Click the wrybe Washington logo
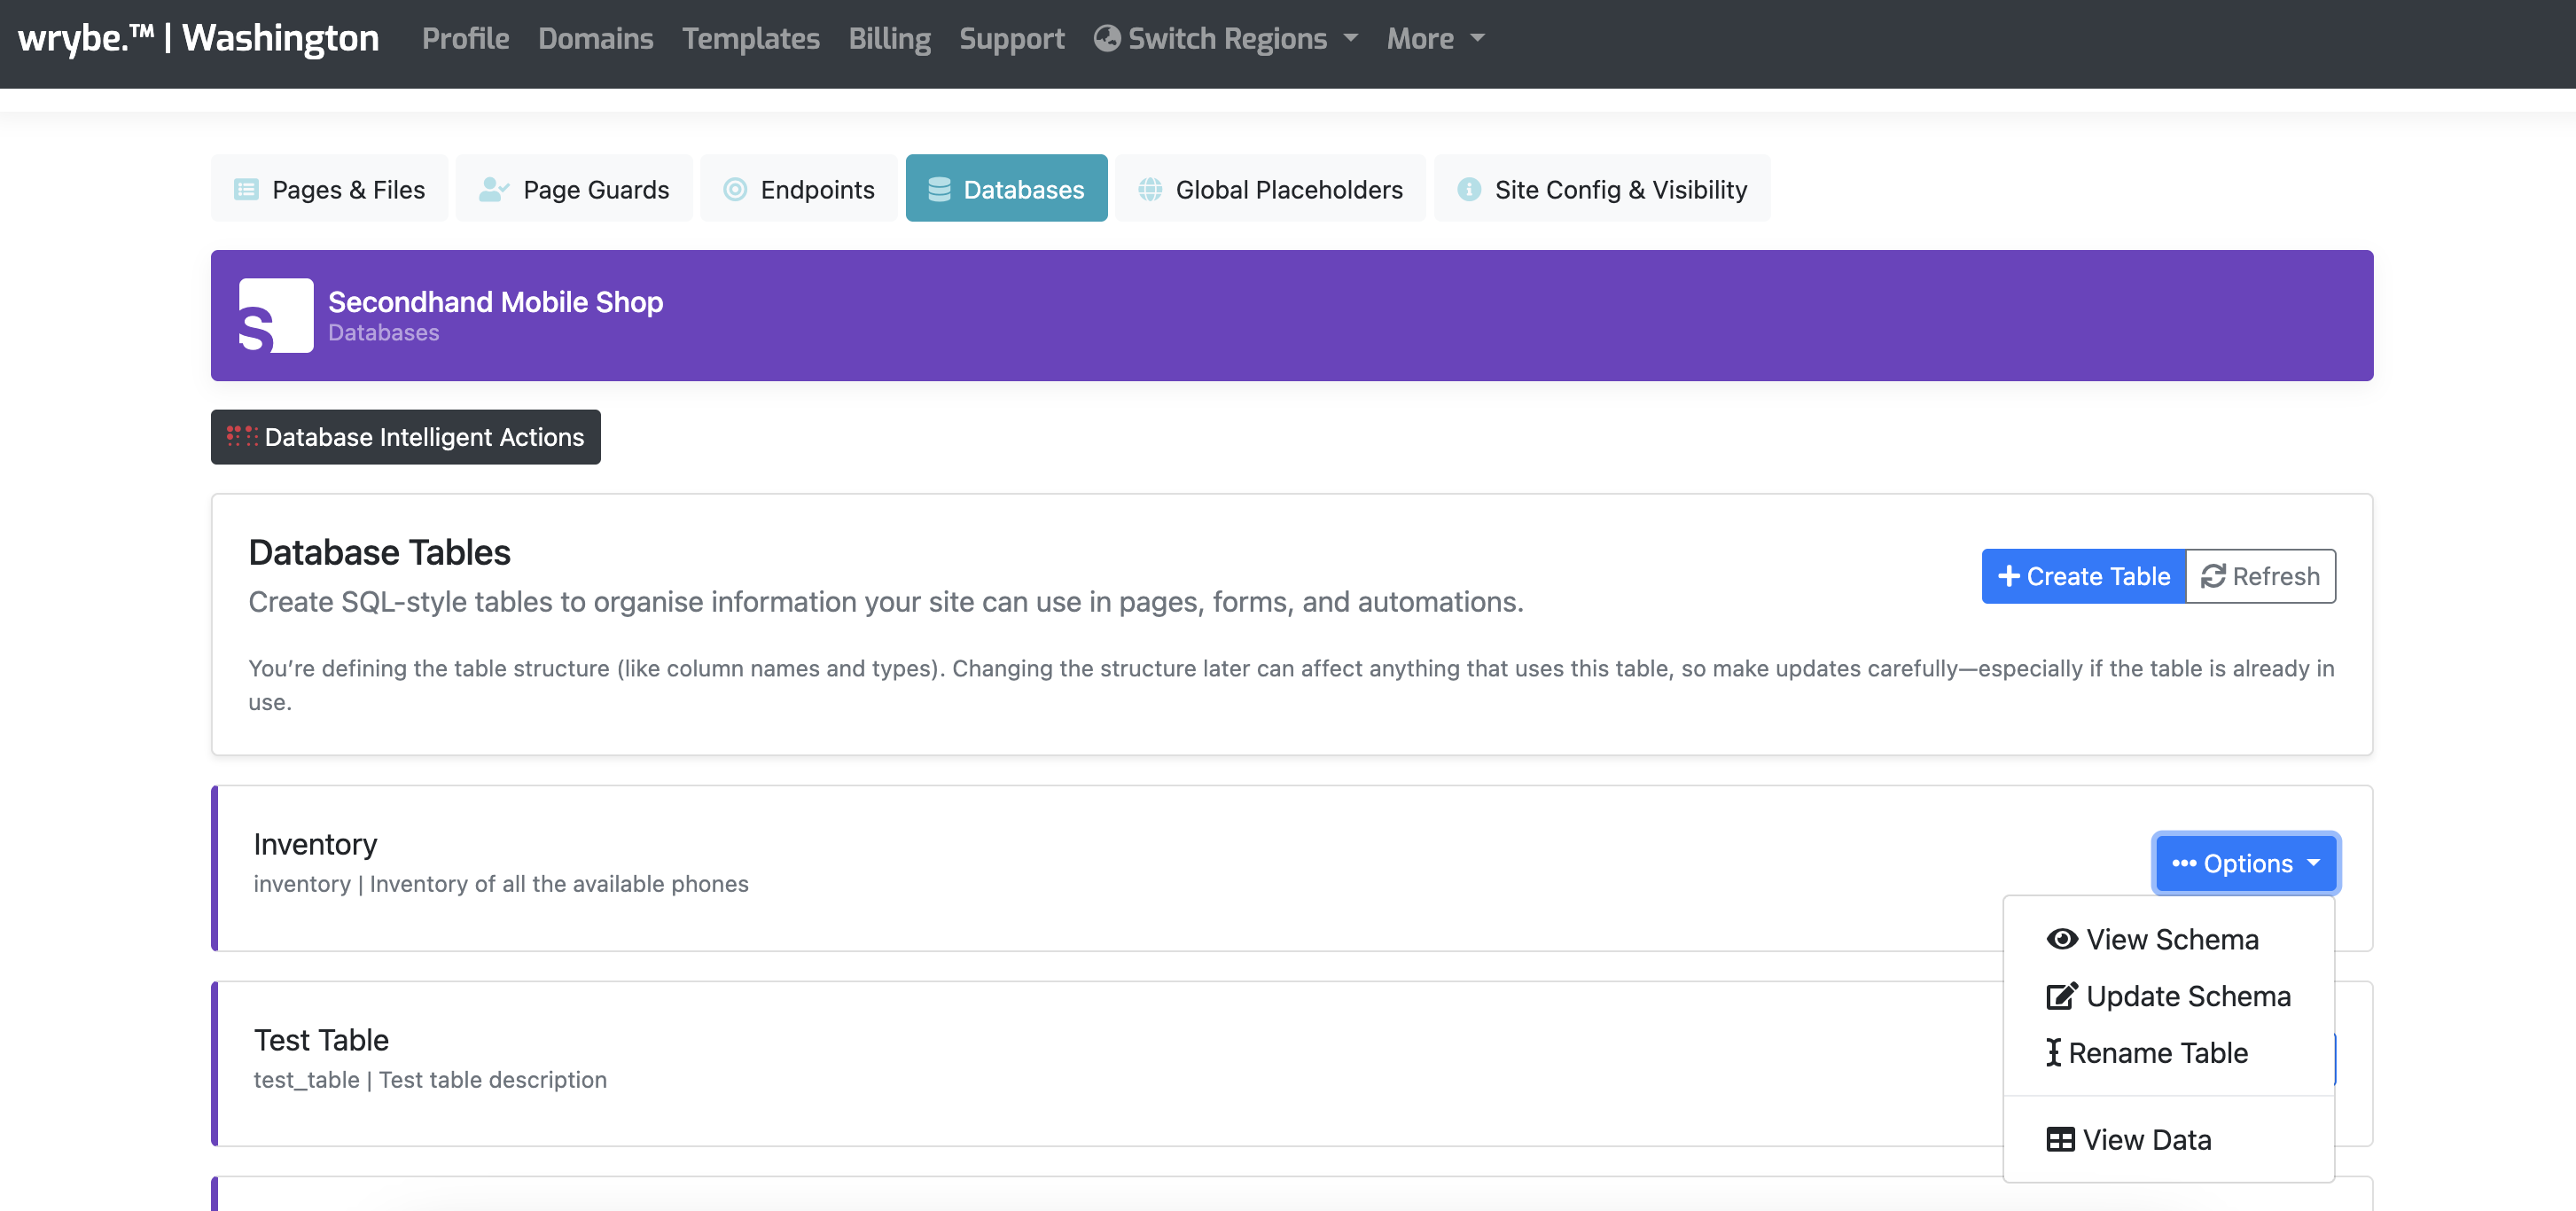 coord(197,38)
